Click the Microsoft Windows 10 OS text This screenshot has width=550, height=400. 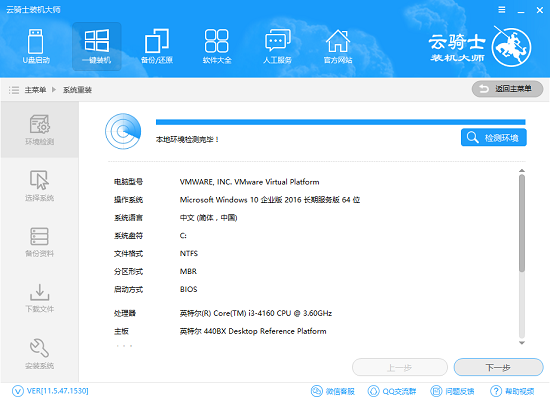270,200
